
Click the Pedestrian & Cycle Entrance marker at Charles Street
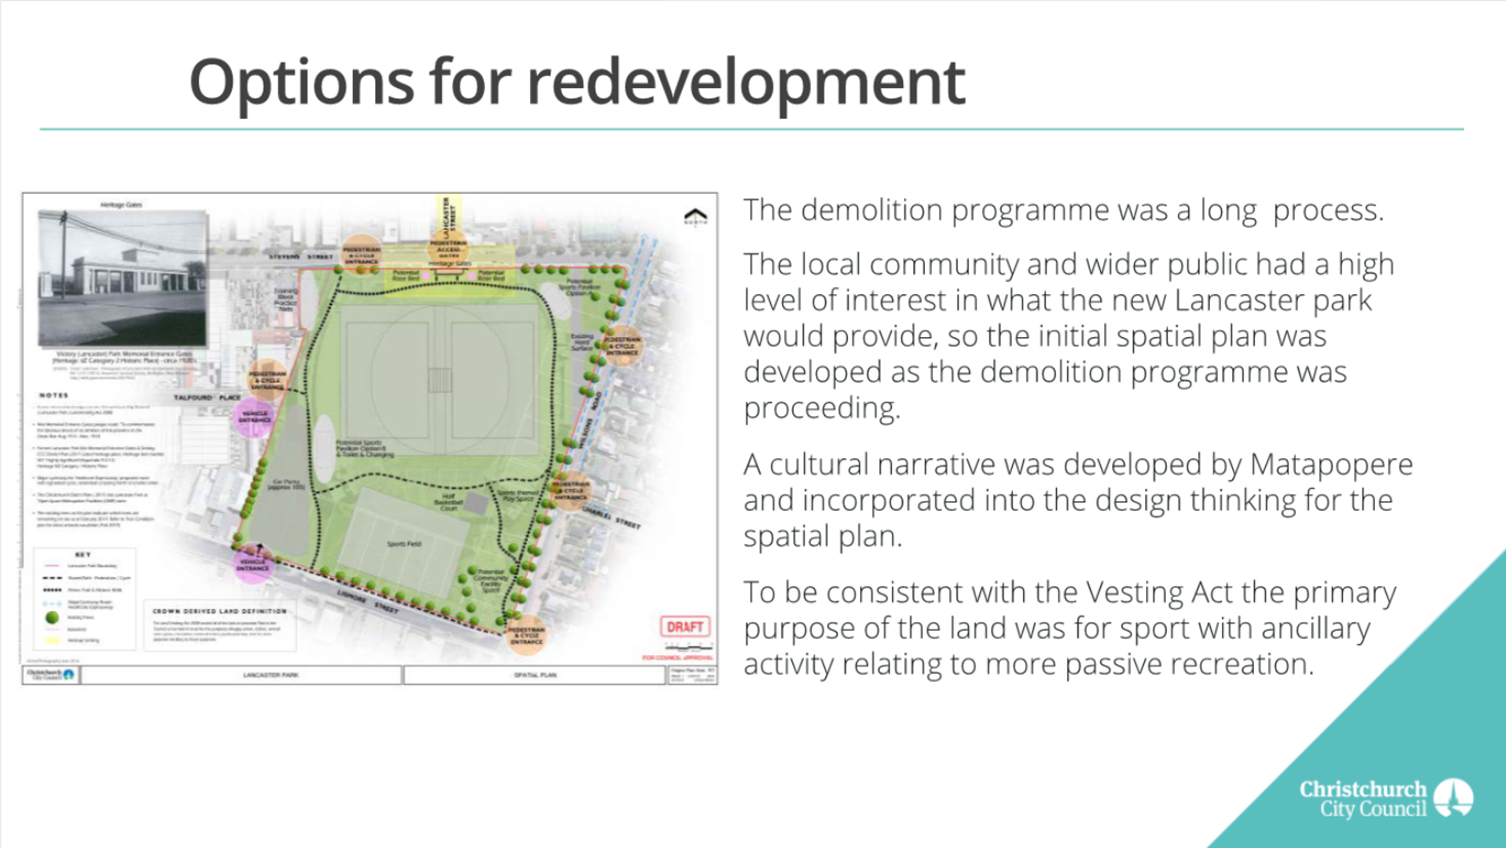[x=570, y=490]
